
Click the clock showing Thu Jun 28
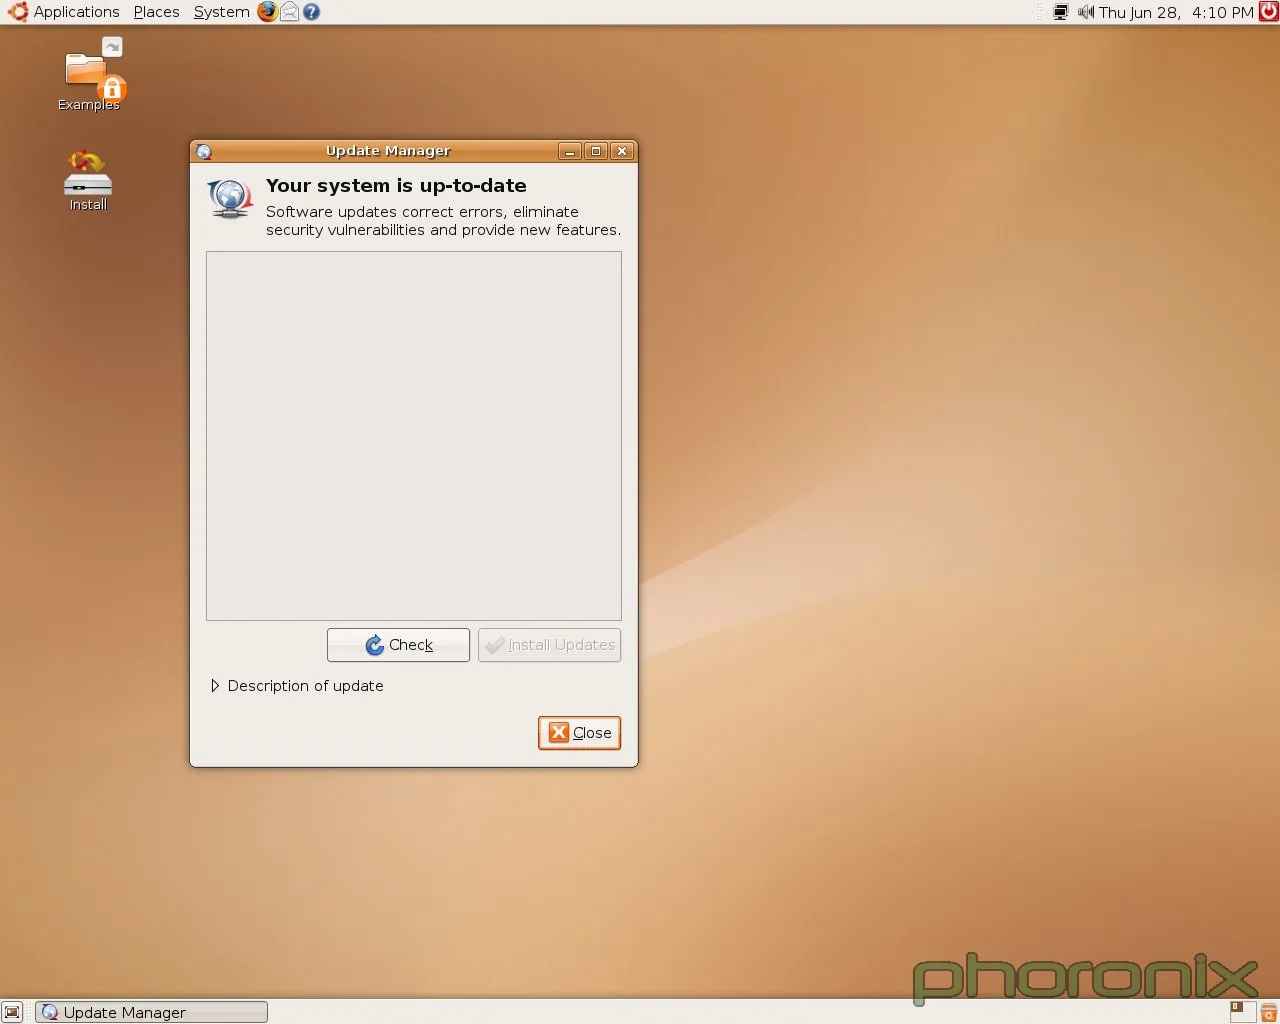(1176, 12)
